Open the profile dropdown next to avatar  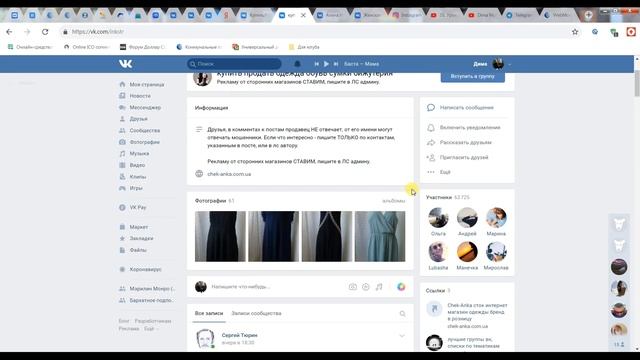(x=509, y=64)
